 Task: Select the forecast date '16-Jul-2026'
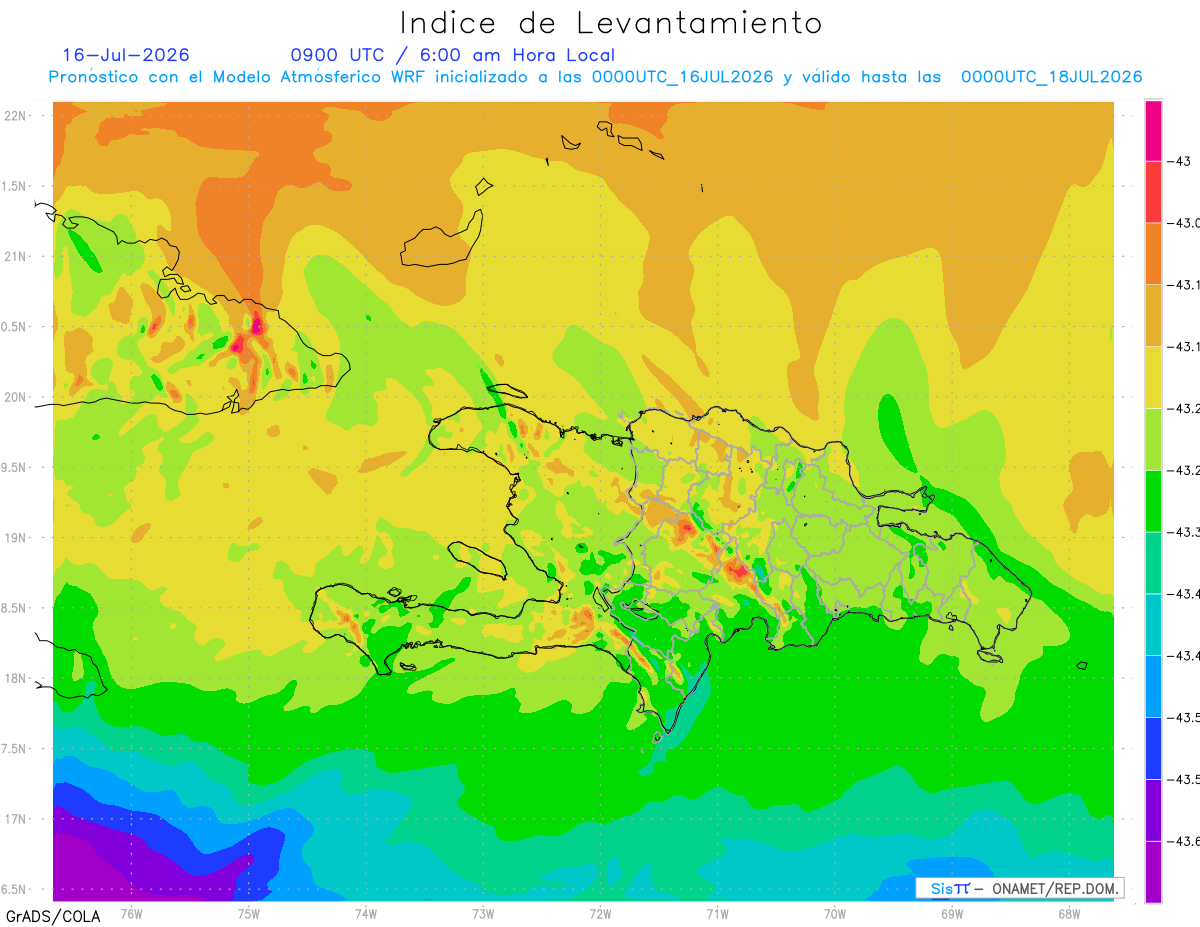tap(126, 55)
